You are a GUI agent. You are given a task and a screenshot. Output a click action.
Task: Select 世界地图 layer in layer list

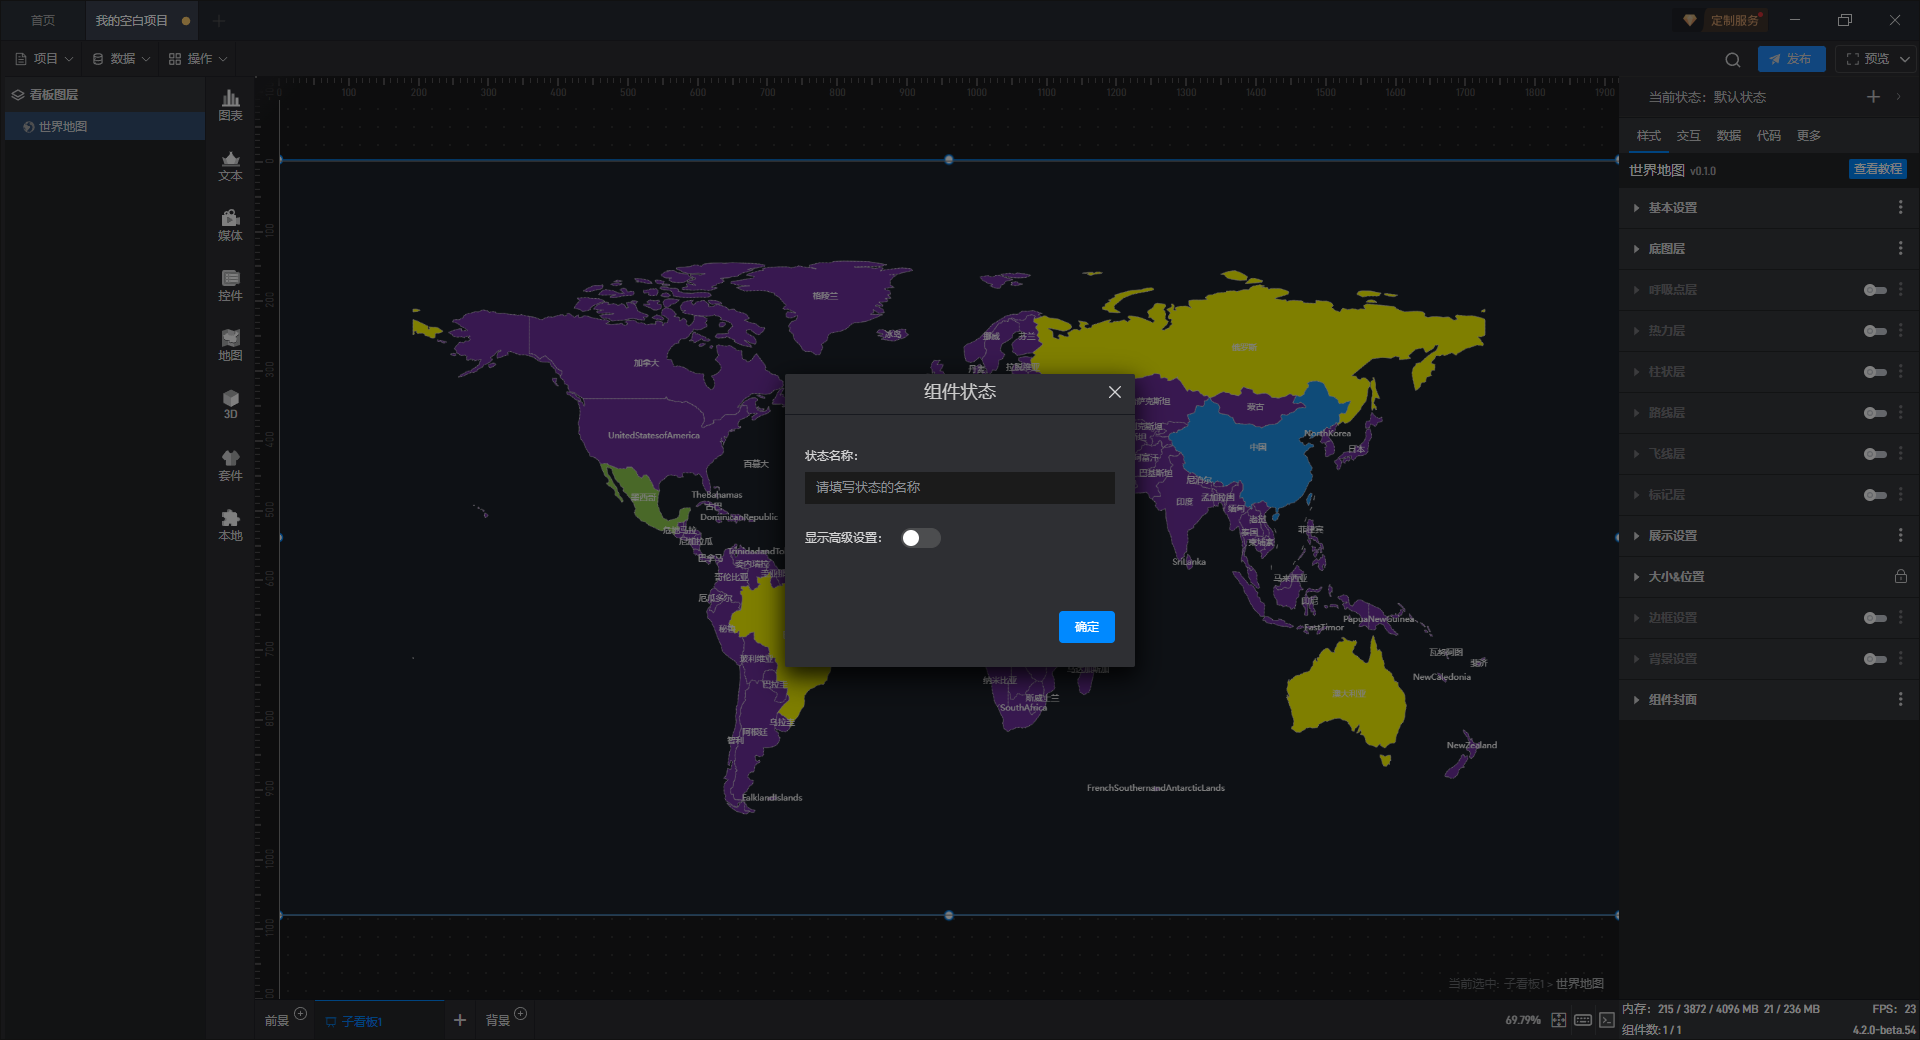pos(105,127)
